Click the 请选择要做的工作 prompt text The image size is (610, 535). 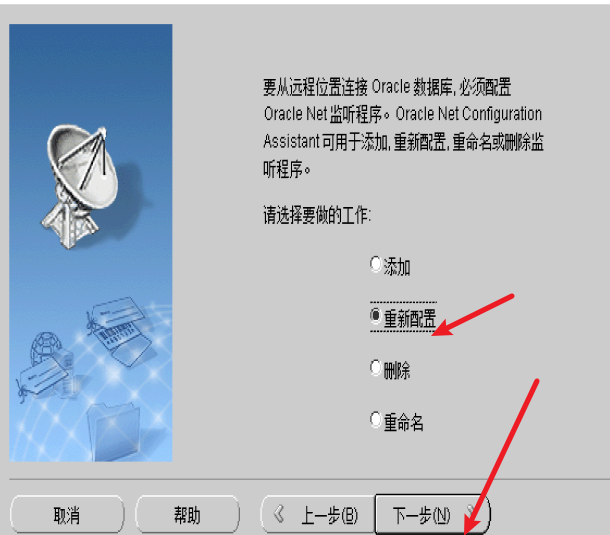click(x=317, y=215)
